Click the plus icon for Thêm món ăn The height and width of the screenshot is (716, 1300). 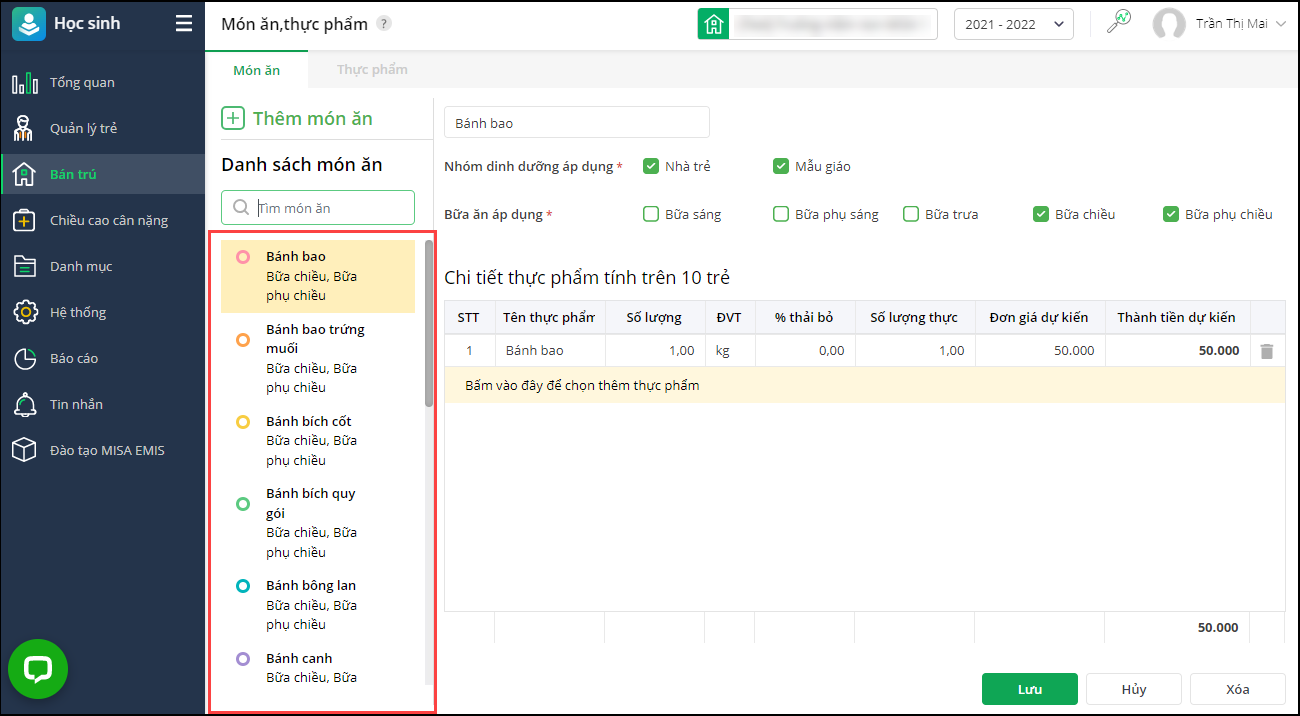click(x=232, y=119)
